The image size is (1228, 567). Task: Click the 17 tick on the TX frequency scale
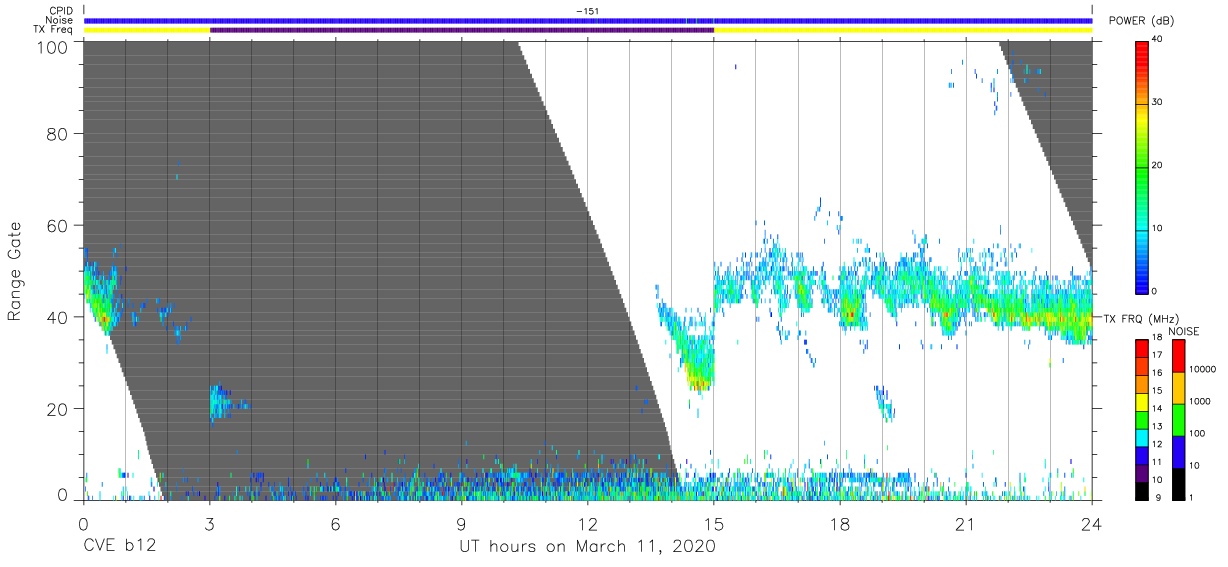[x=1157, y=356]
